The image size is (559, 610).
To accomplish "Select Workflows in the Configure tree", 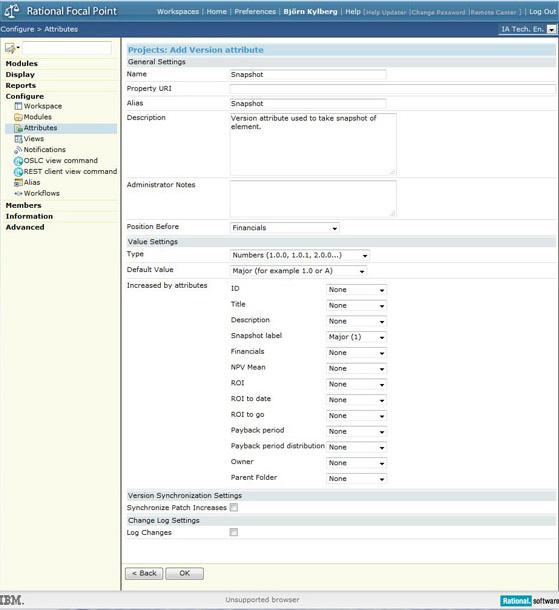I will click(42, 193).
